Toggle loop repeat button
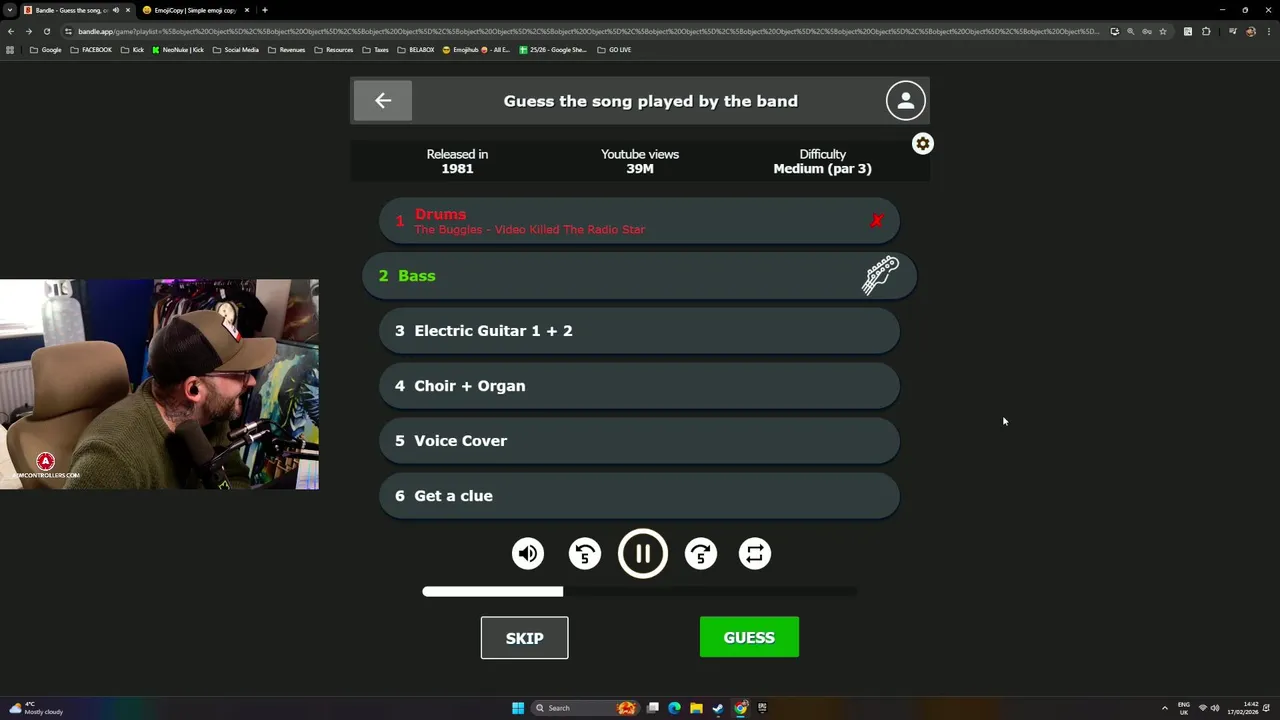The image size is (1280, 720). point(755,553)
